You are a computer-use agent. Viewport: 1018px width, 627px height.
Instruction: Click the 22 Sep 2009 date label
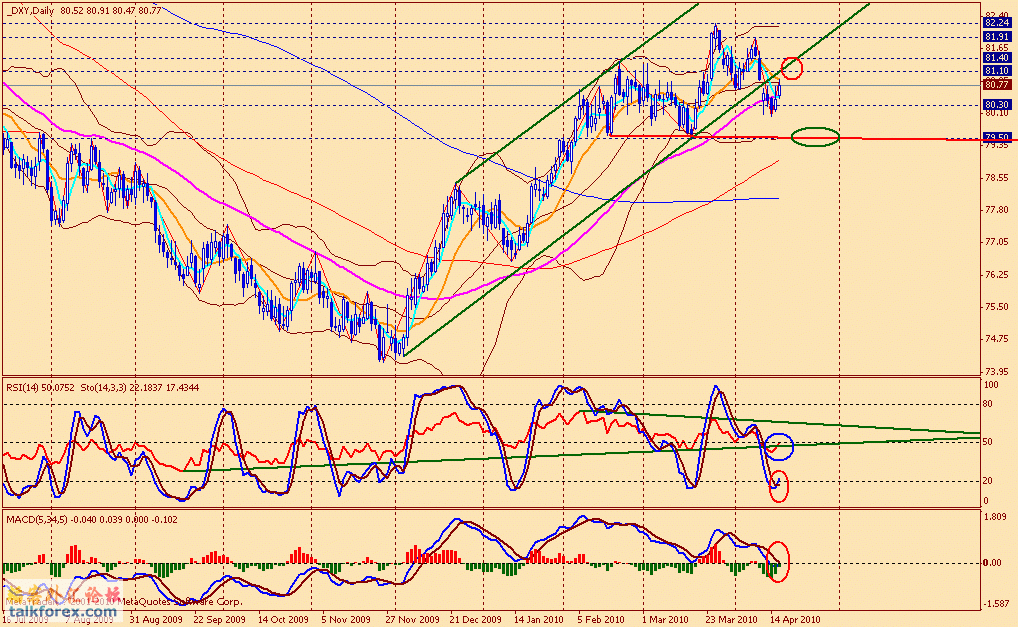tap(219, 619)
